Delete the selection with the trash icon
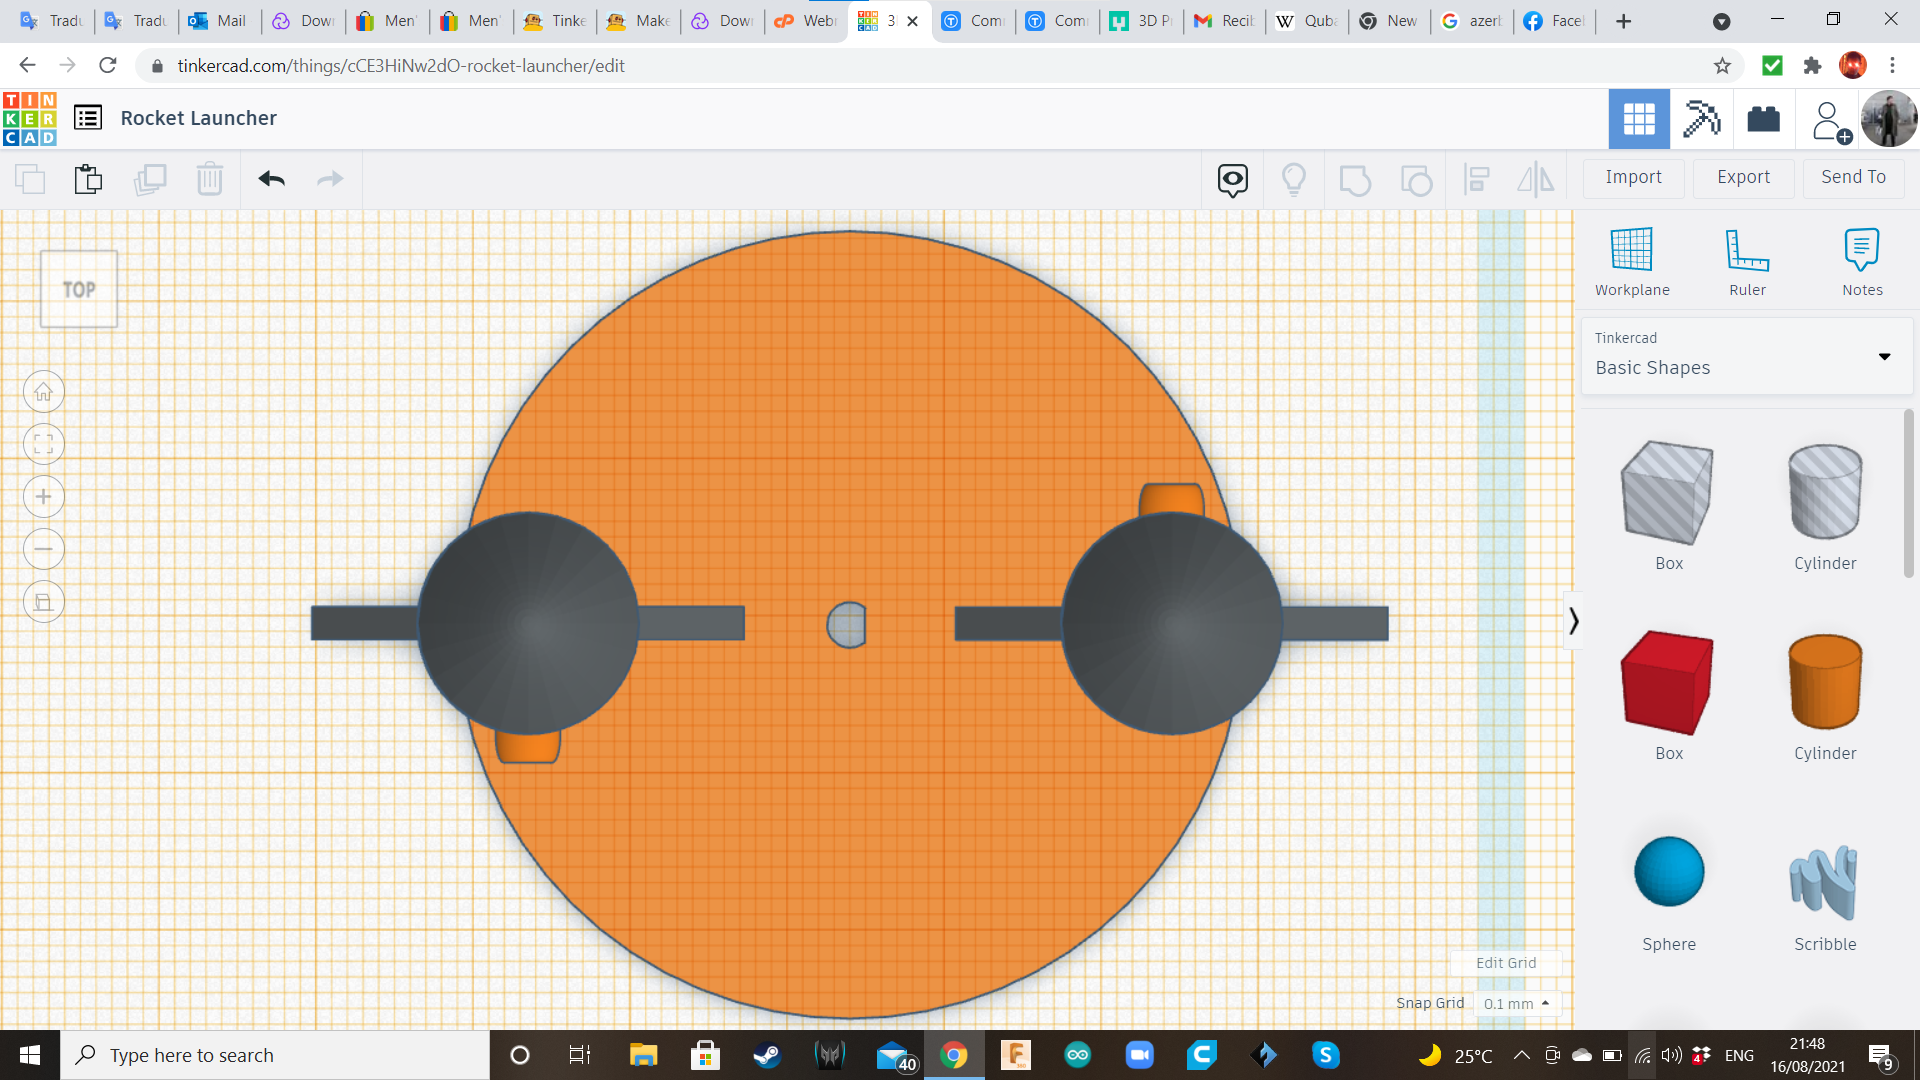The image size is (1920, 1080). coord(210,179)
